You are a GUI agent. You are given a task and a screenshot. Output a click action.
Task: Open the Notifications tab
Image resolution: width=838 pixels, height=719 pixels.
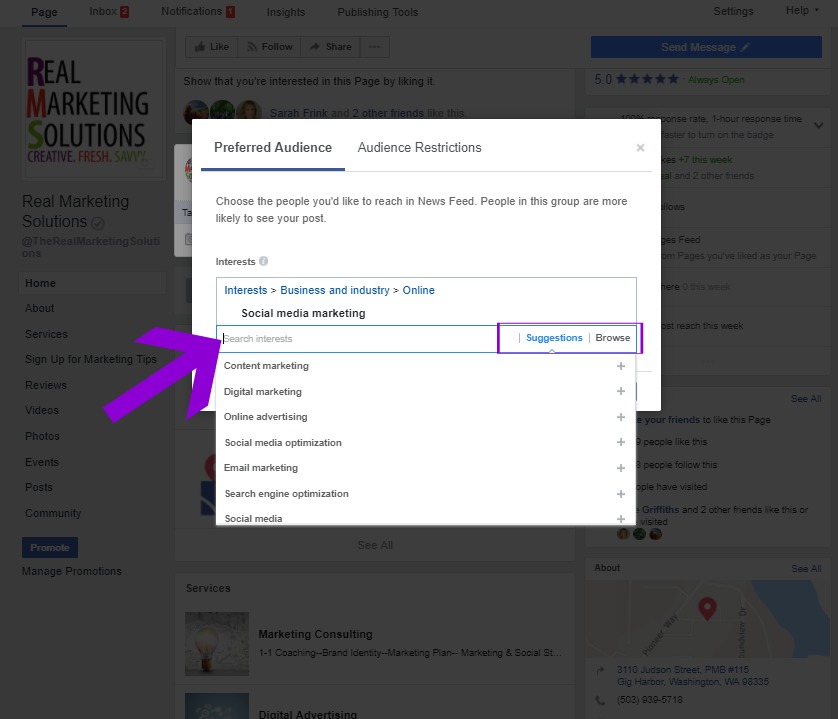tap(198, 12)
